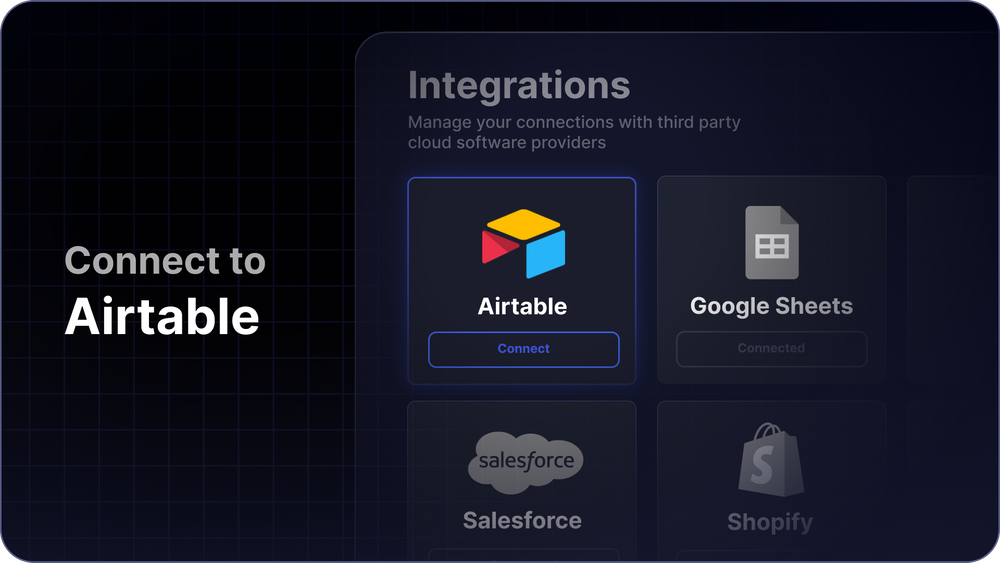Select the Google Sheets card title

pyautogui.click(x=771, y=306)
